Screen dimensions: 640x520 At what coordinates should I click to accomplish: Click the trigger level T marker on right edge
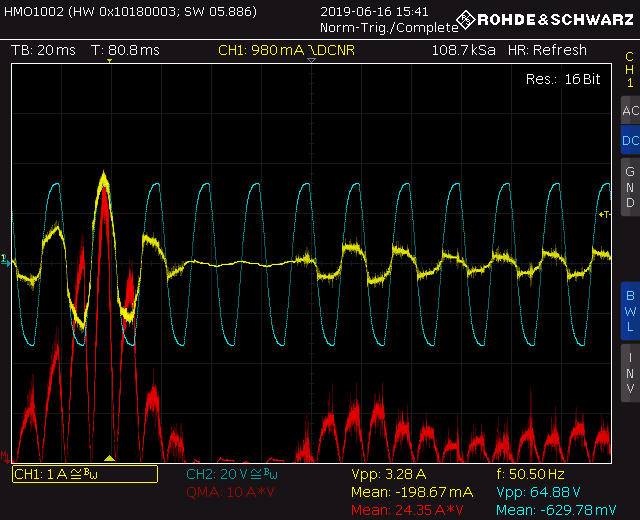[605, 214]
